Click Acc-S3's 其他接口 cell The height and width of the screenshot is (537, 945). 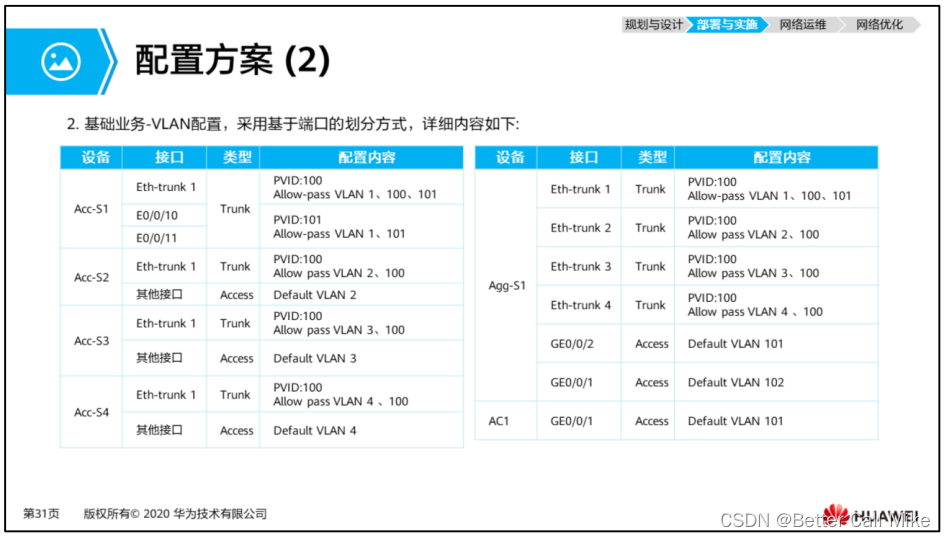[165, 358]
